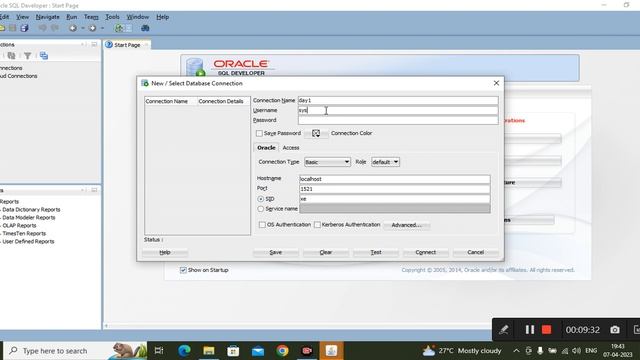Open Microsoft Store from the taskbar
The image size is (640, 360).
click(233, 351)
